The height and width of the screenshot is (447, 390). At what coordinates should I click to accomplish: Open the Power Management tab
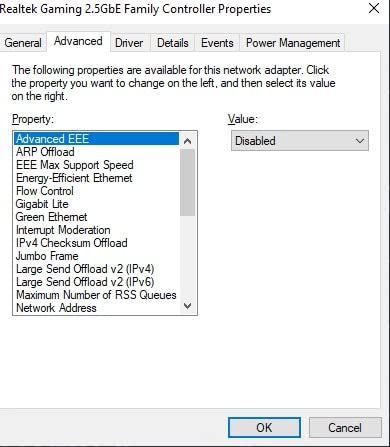[x=293, y=43]
